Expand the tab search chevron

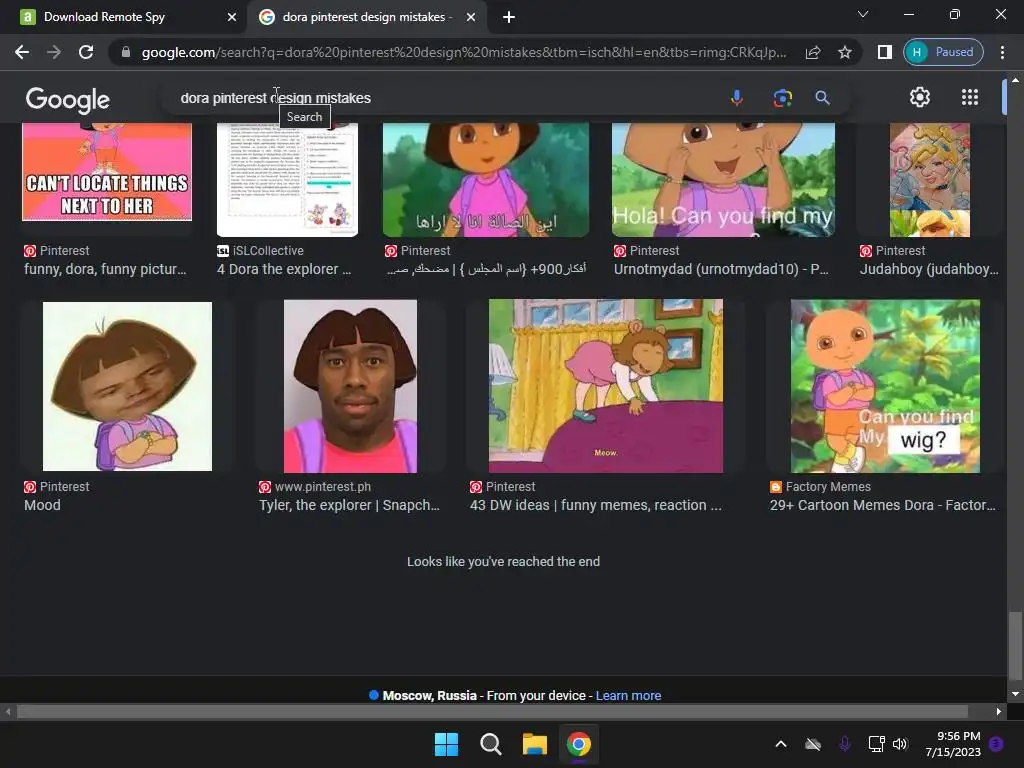tap(863, 14)
